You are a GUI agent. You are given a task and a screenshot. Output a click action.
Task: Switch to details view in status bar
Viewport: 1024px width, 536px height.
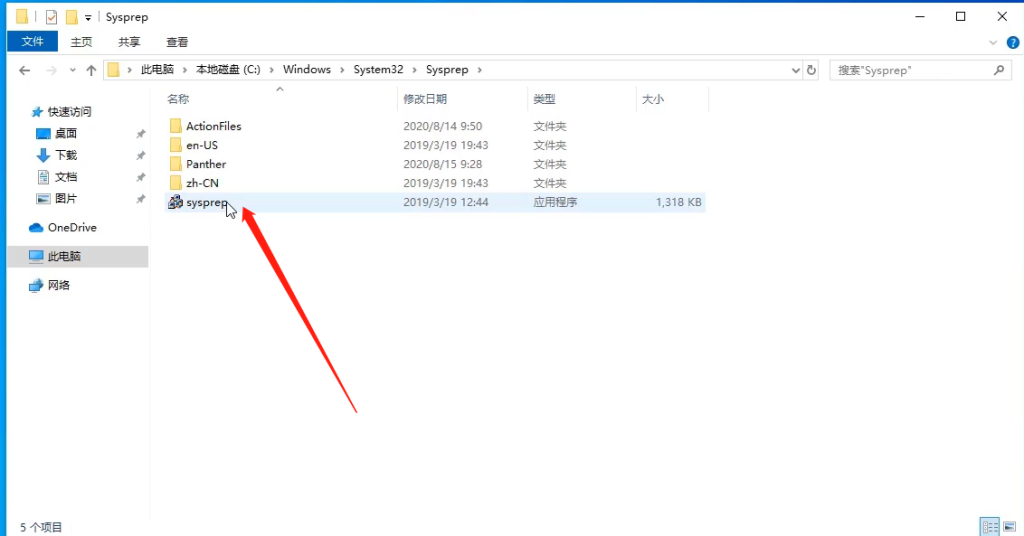click(x=989, y=526)
